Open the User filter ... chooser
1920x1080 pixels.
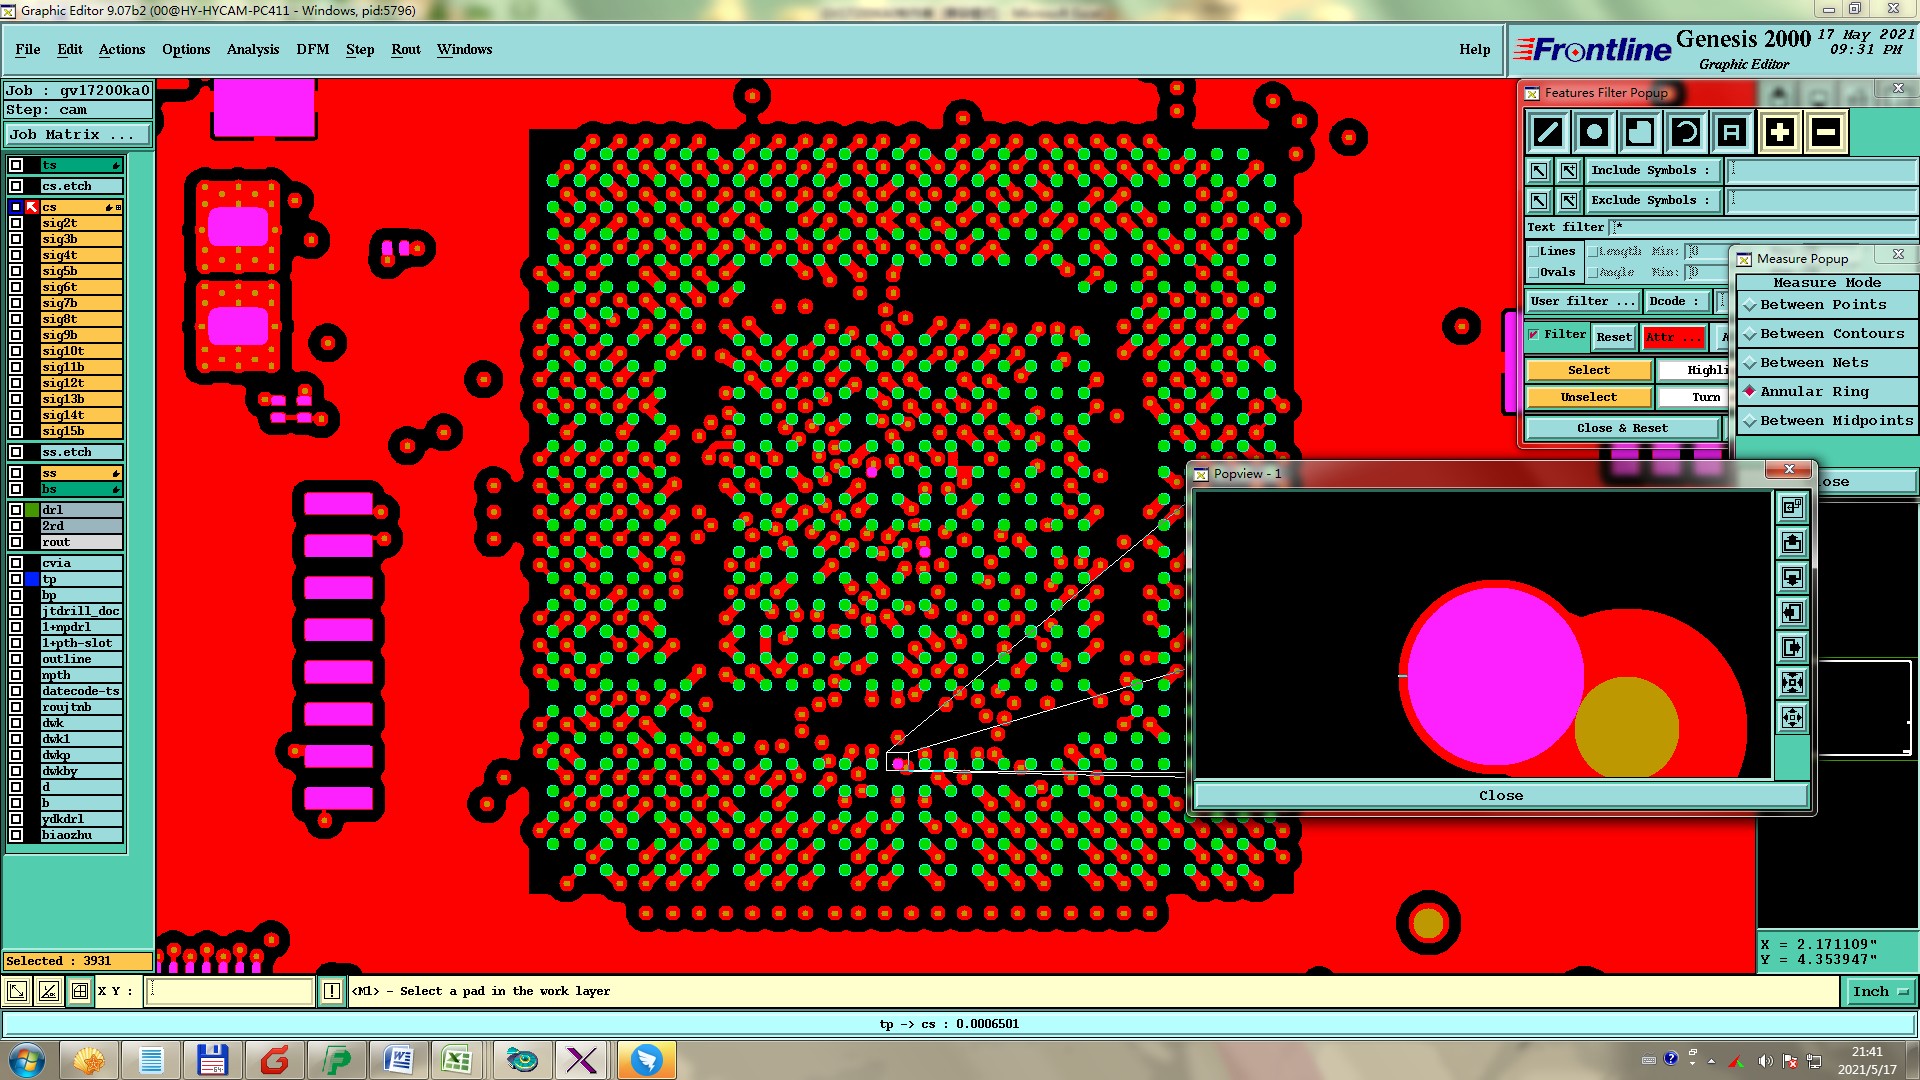[x=1582, y=301]
